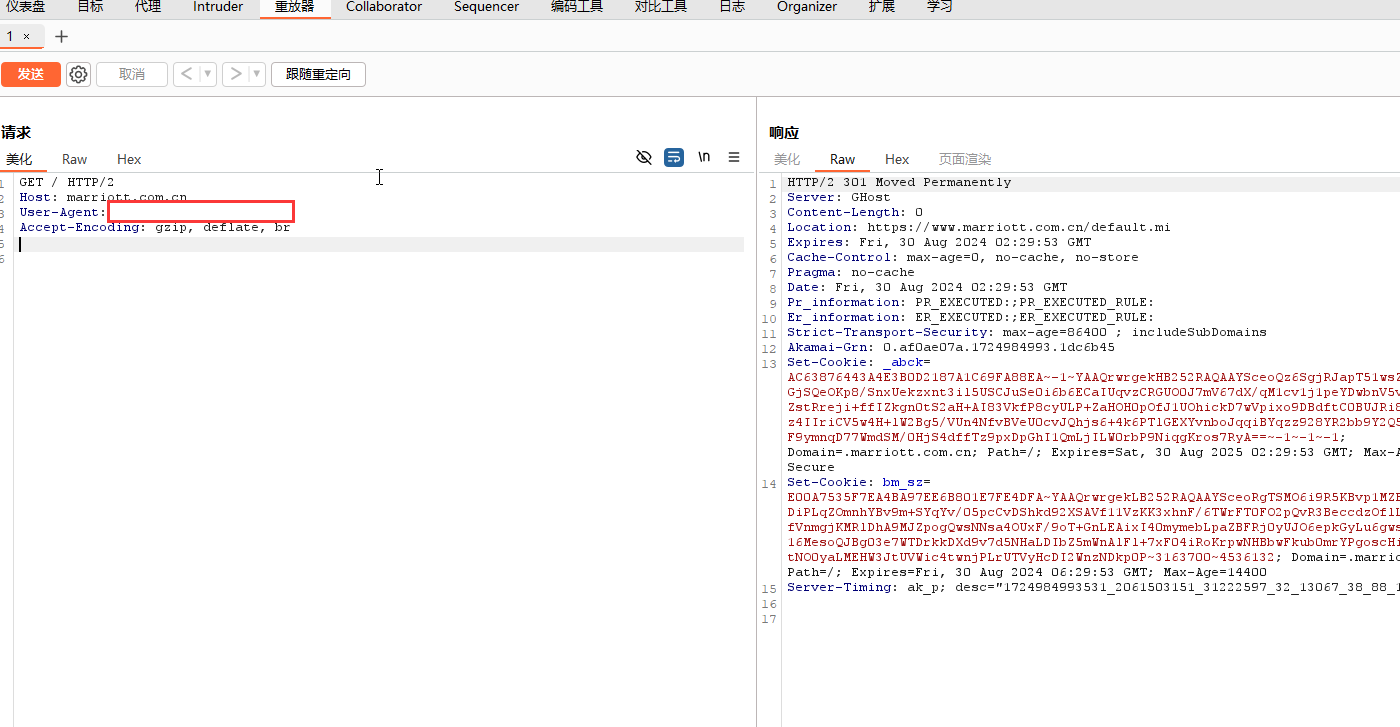Click the Set-Cookie: _abck header

point(859,362)
